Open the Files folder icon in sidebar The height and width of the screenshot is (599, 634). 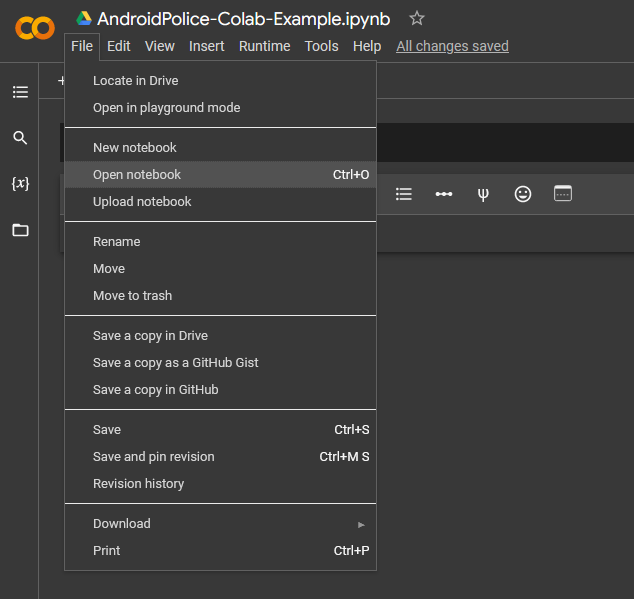coord(20,230)
